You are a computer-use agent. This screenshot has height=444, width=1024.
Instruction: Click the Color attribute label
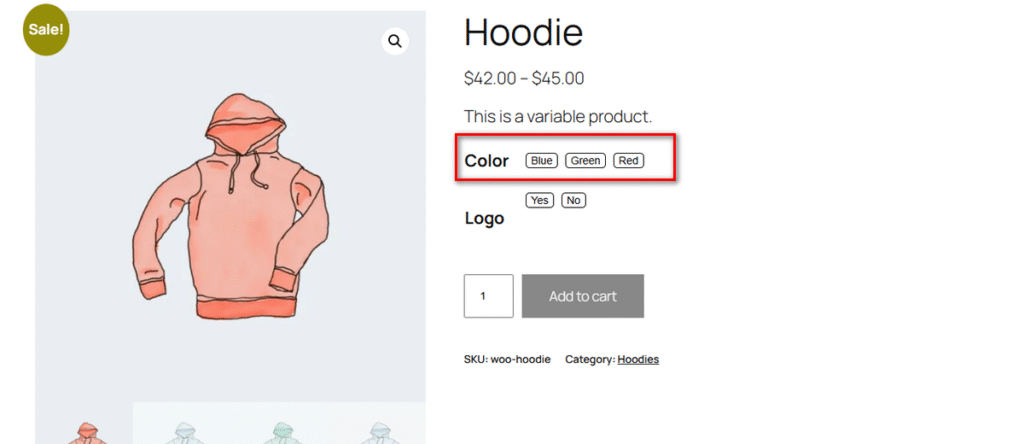click(x=487, y=161)
